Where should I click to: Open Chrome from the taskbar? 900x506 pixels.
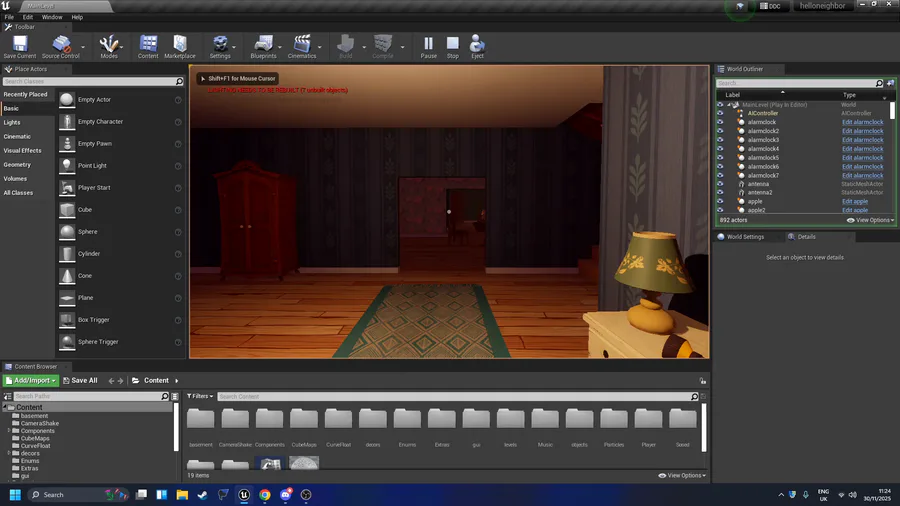[265, 495]
